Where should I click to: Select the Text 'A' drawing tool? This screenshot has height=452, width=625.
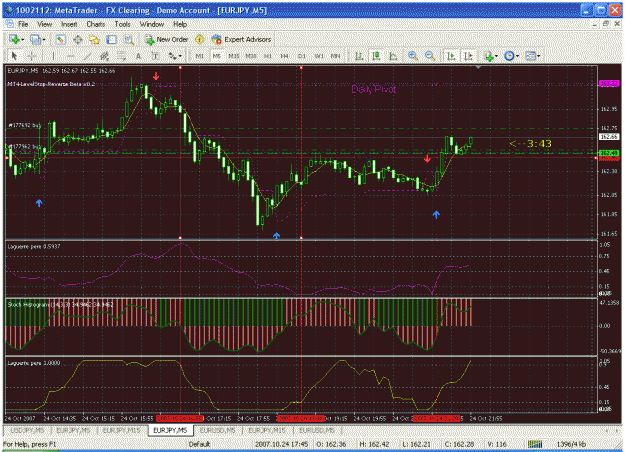(138, 56)
